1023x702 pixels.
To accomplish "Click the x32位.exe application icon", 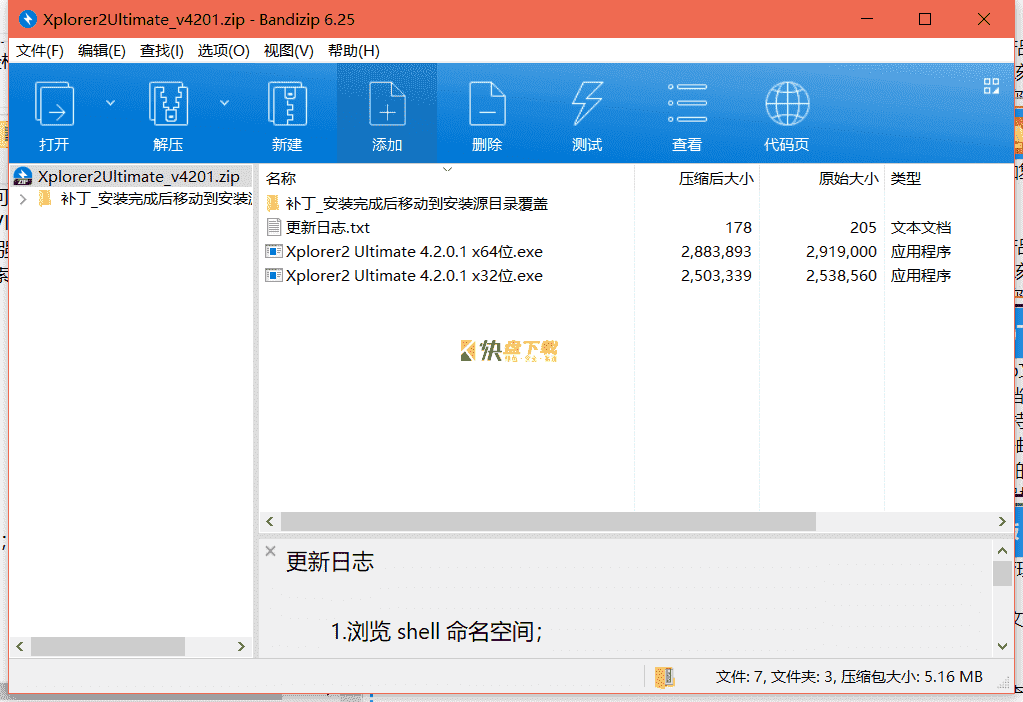I will pyautogui.click(x=273, y=275).
